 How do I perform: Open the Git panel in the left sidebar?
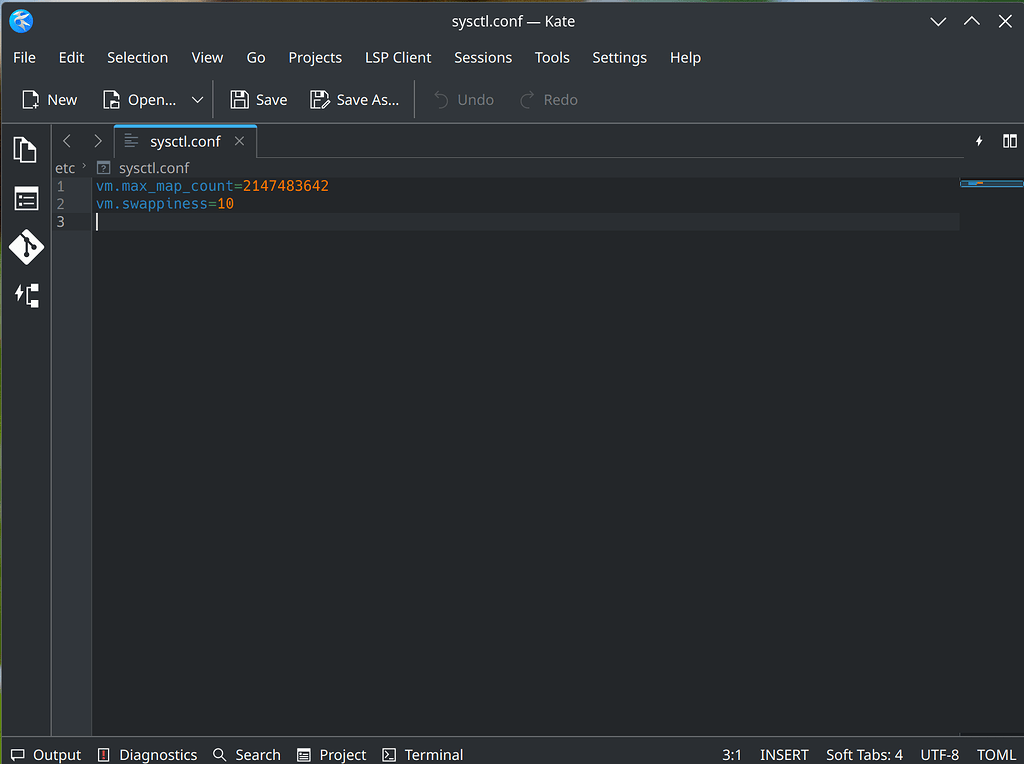pyautogui.click(x=25, y=247)
